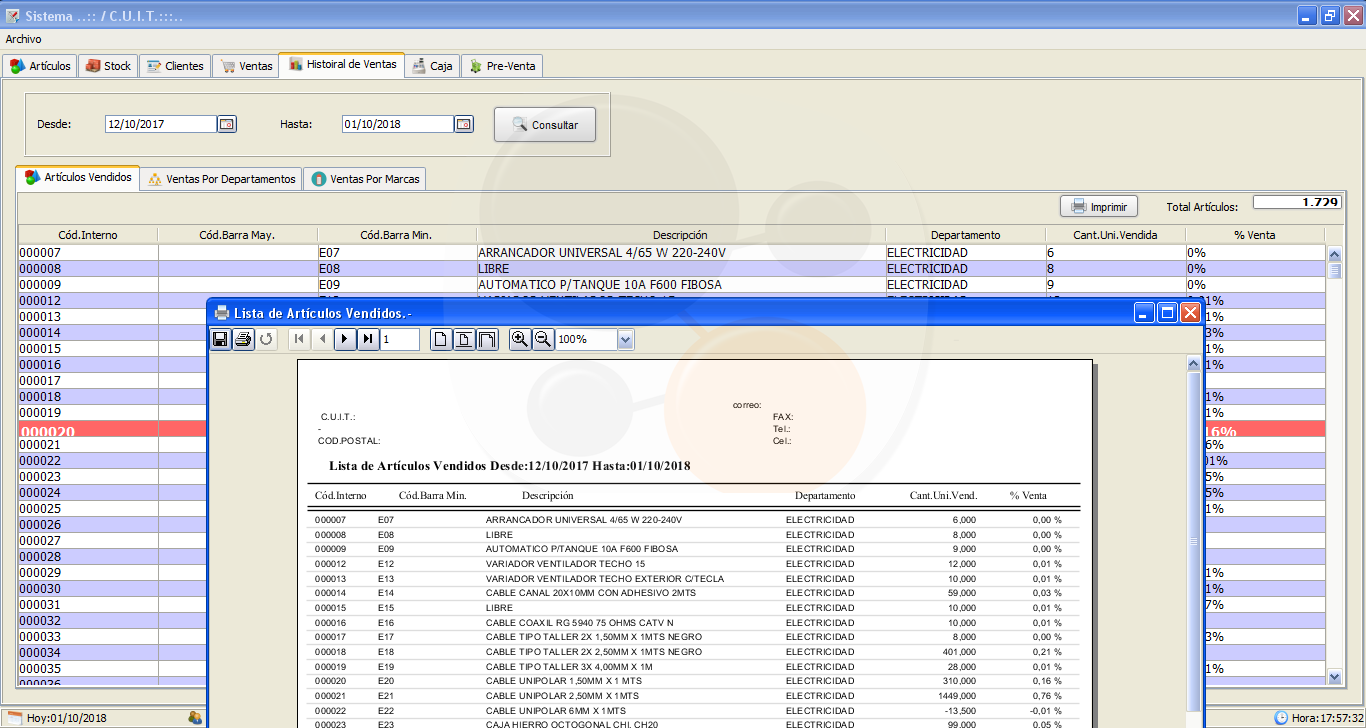Viewport: 1366px width, 728px height.
Task: Open the zoom percentage dropdown
Action: coord(626,340)
